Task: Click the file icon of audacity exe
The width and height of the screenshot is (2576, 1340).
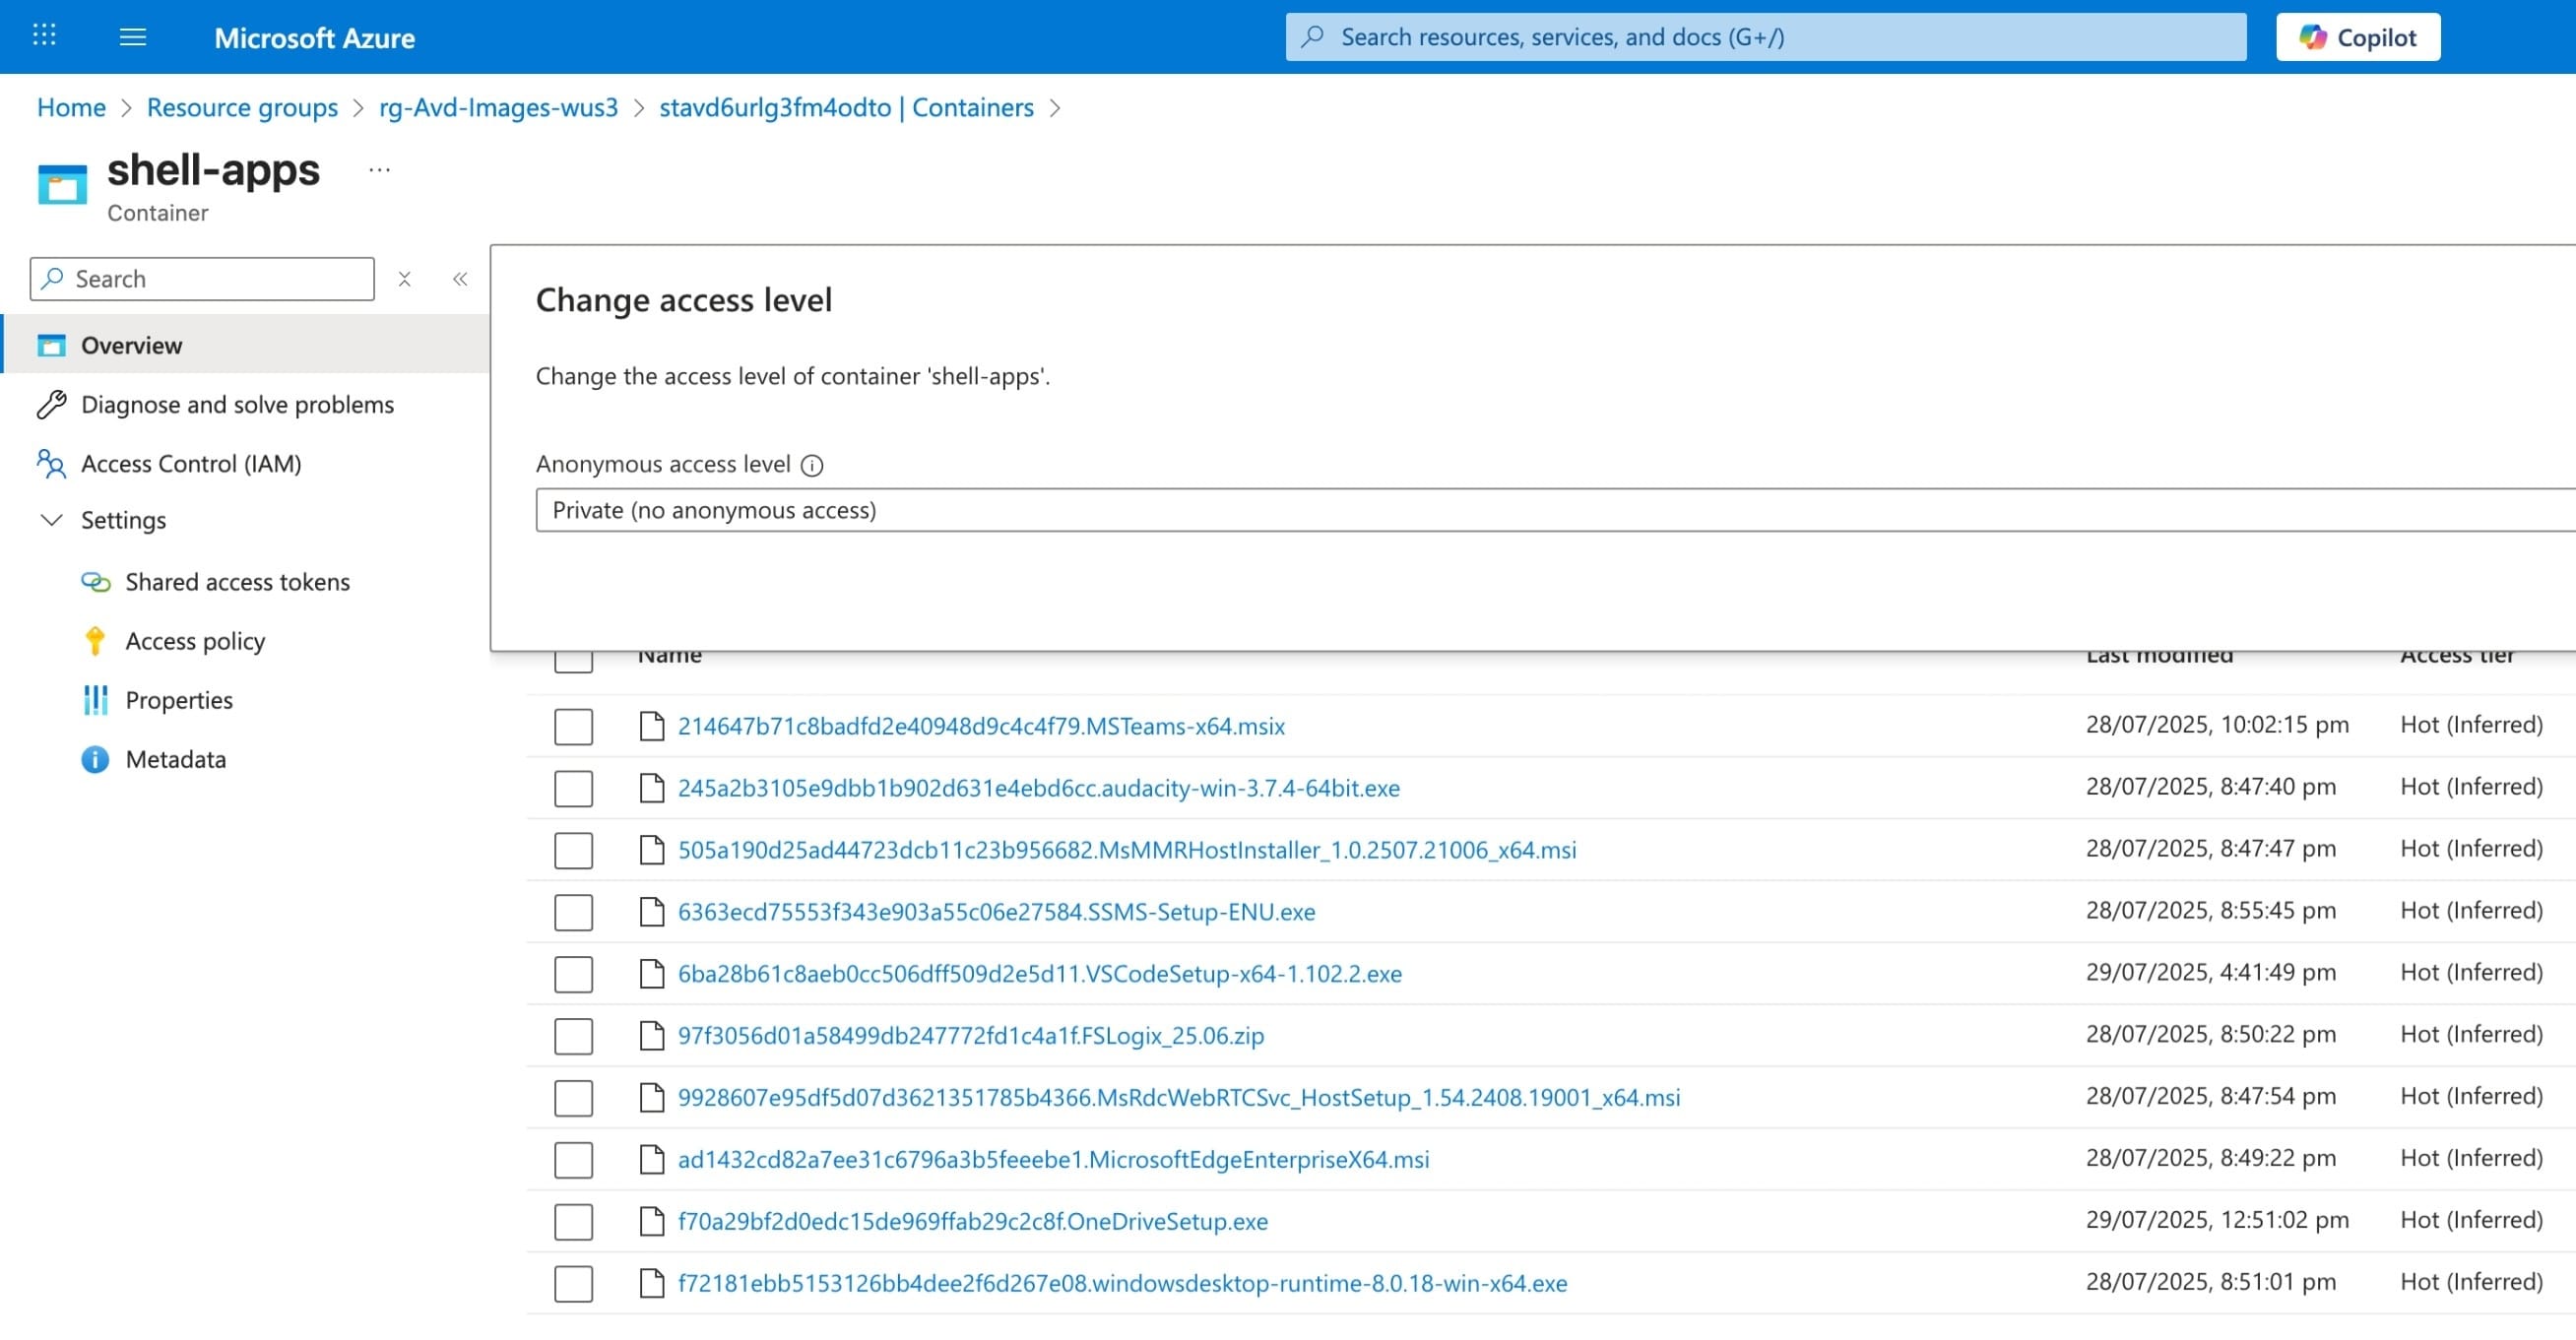Action: coord(652,788)
